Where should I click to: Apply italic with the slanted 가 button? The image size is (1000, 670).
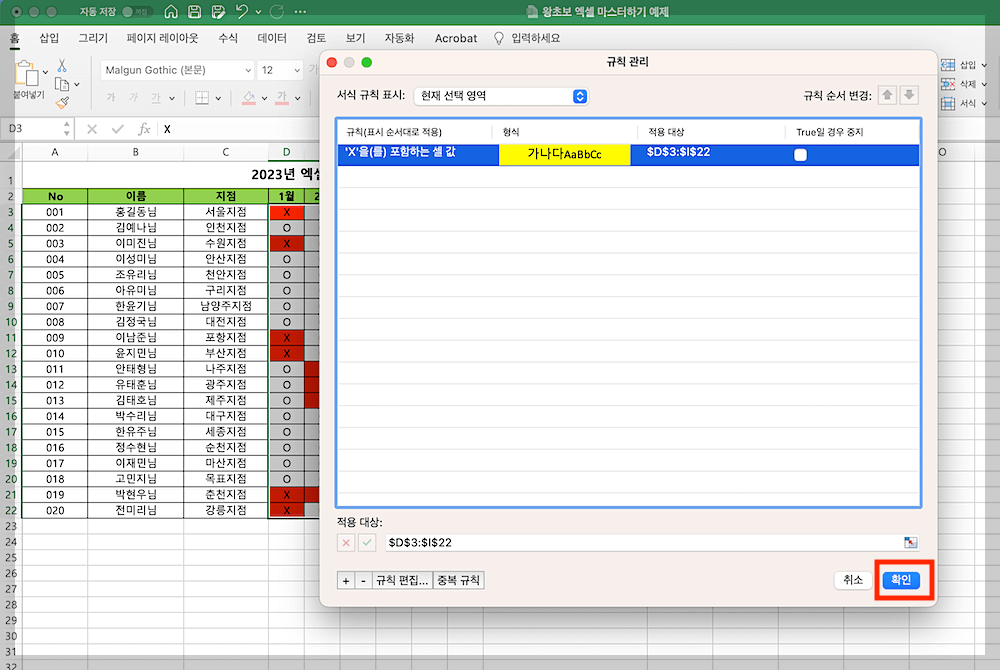point(133,98)
